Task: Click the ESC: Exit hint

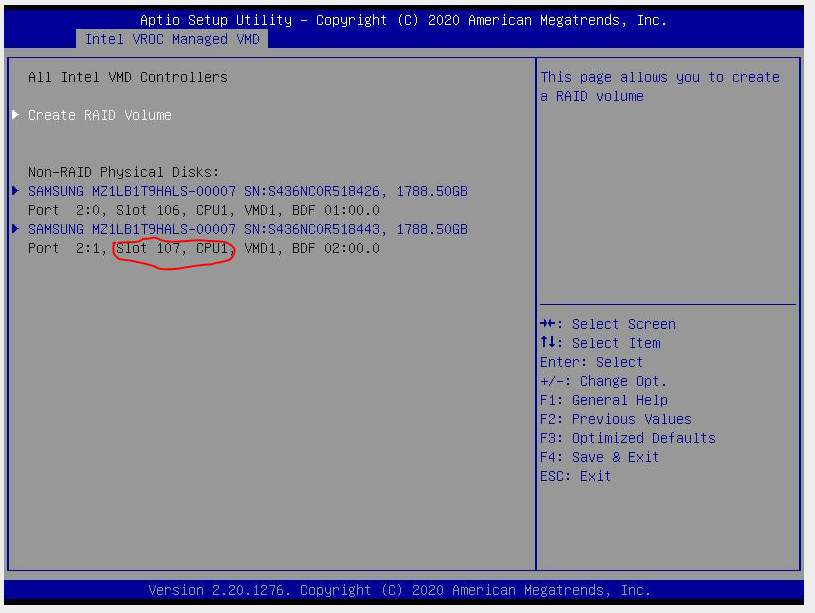Action: point(575,476)
